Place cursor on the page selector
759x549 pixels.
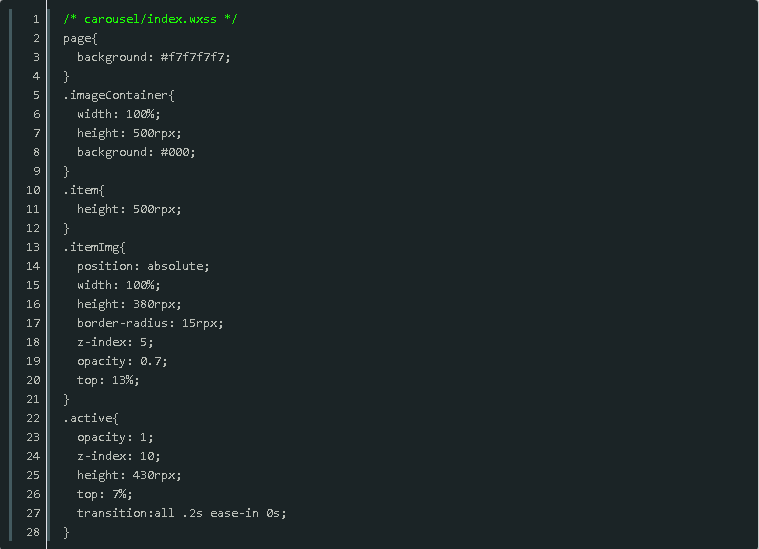pos(80,38)
